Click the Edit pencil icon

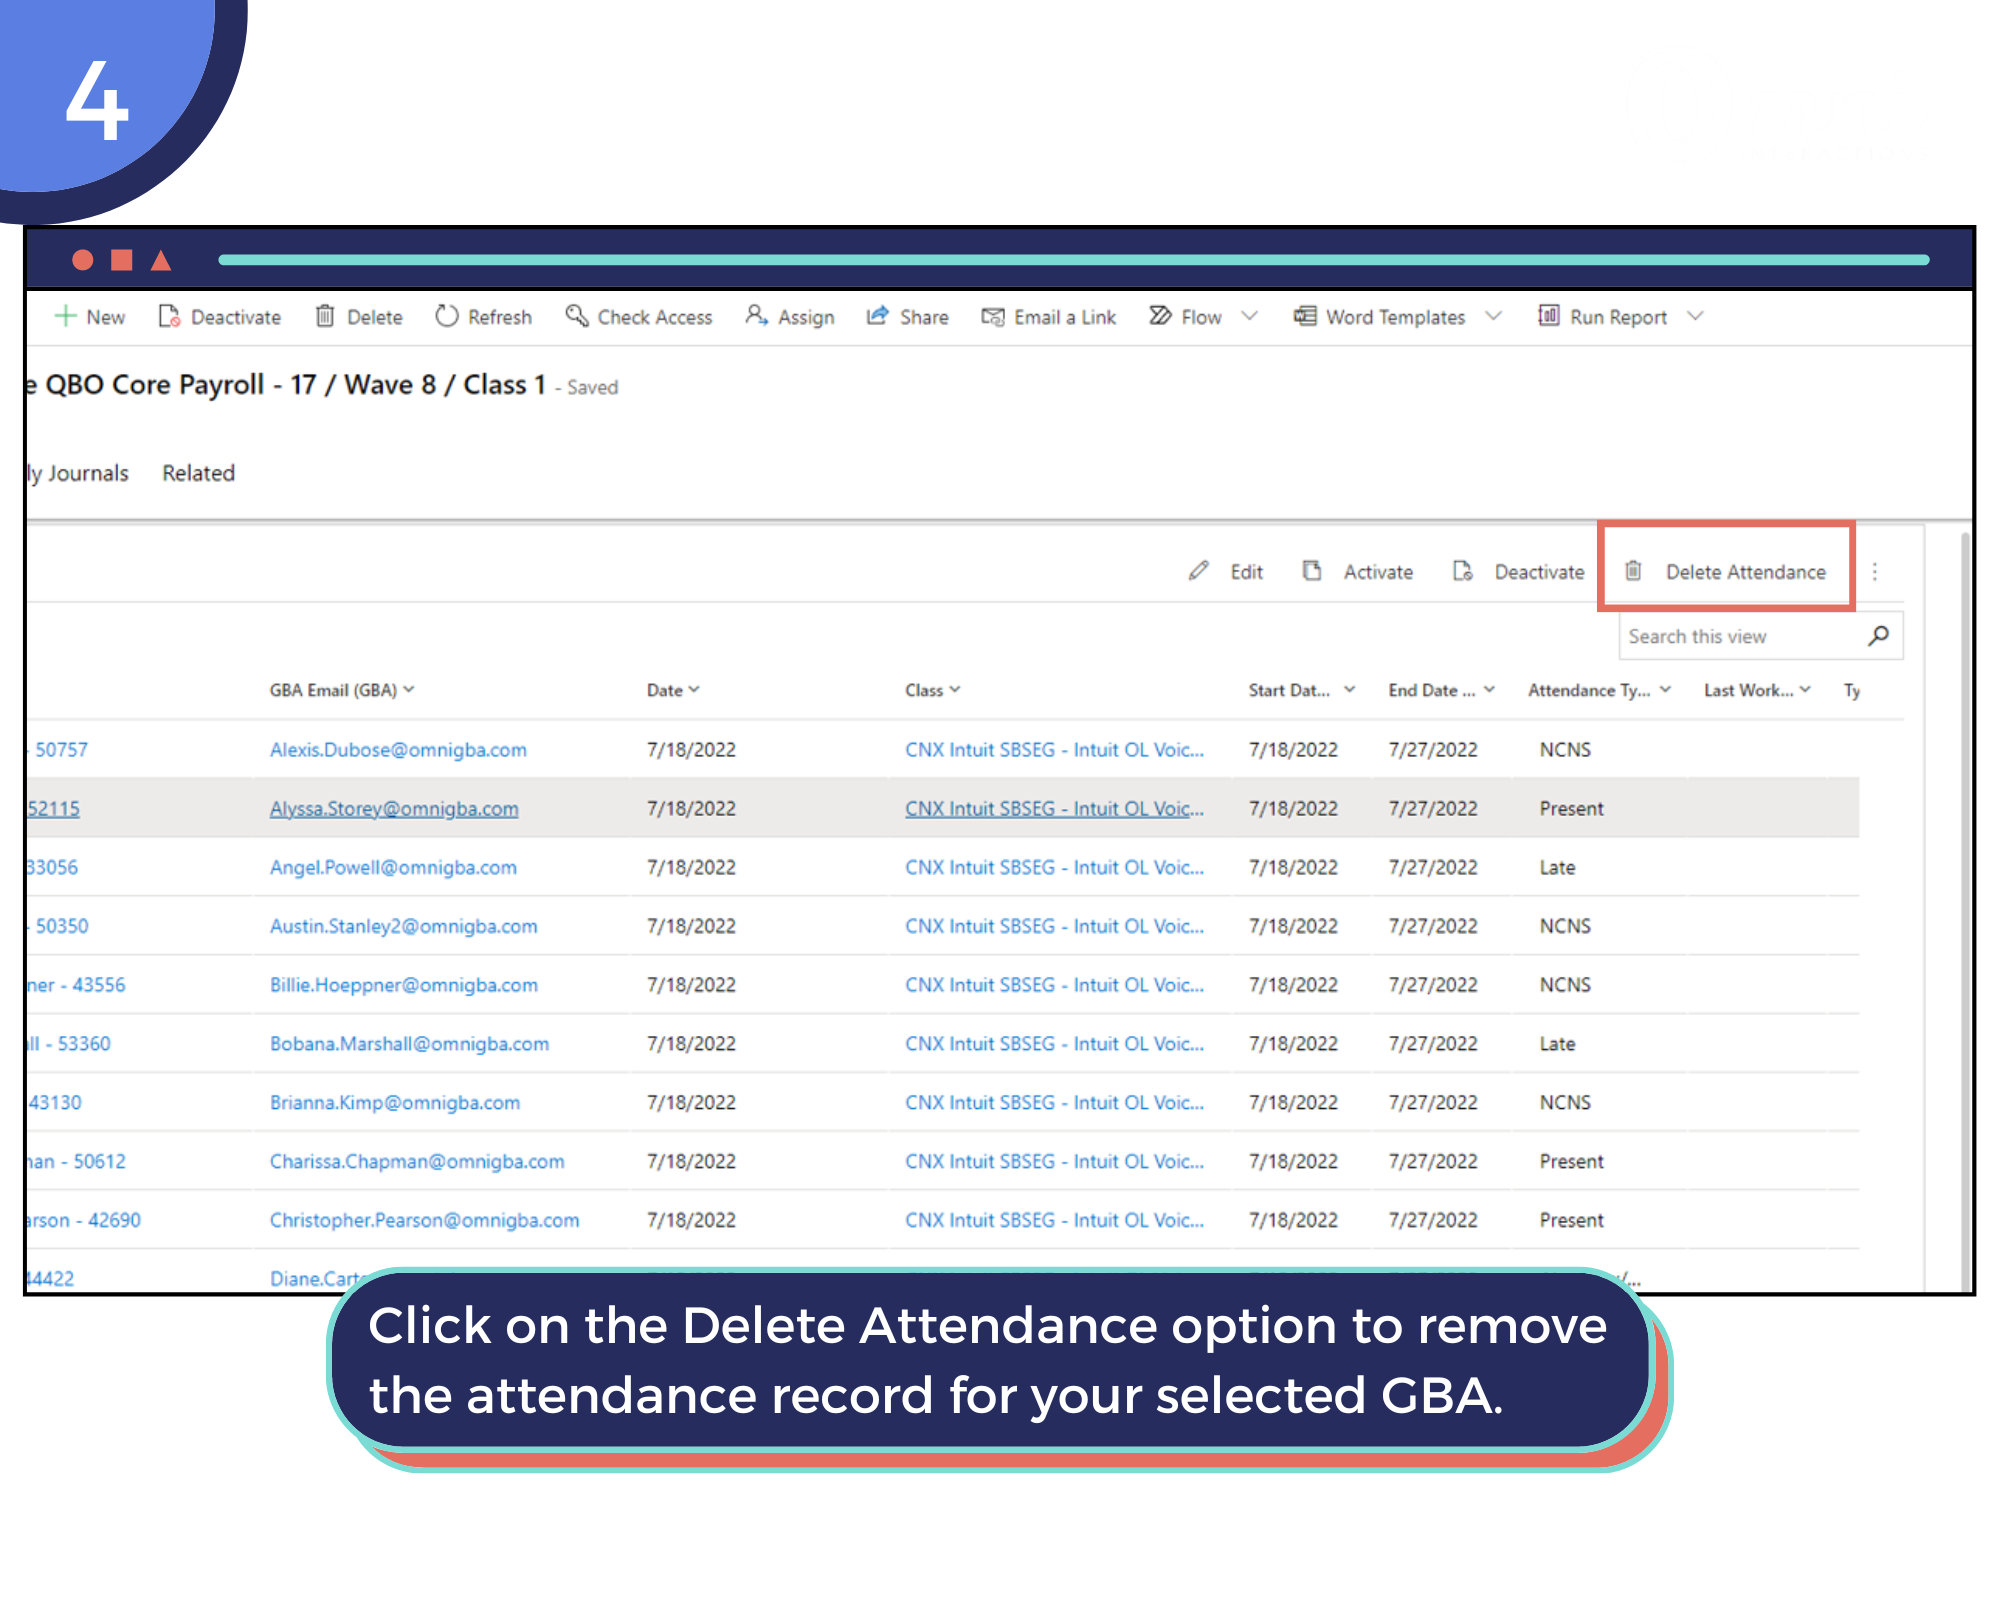[1198, 571]
